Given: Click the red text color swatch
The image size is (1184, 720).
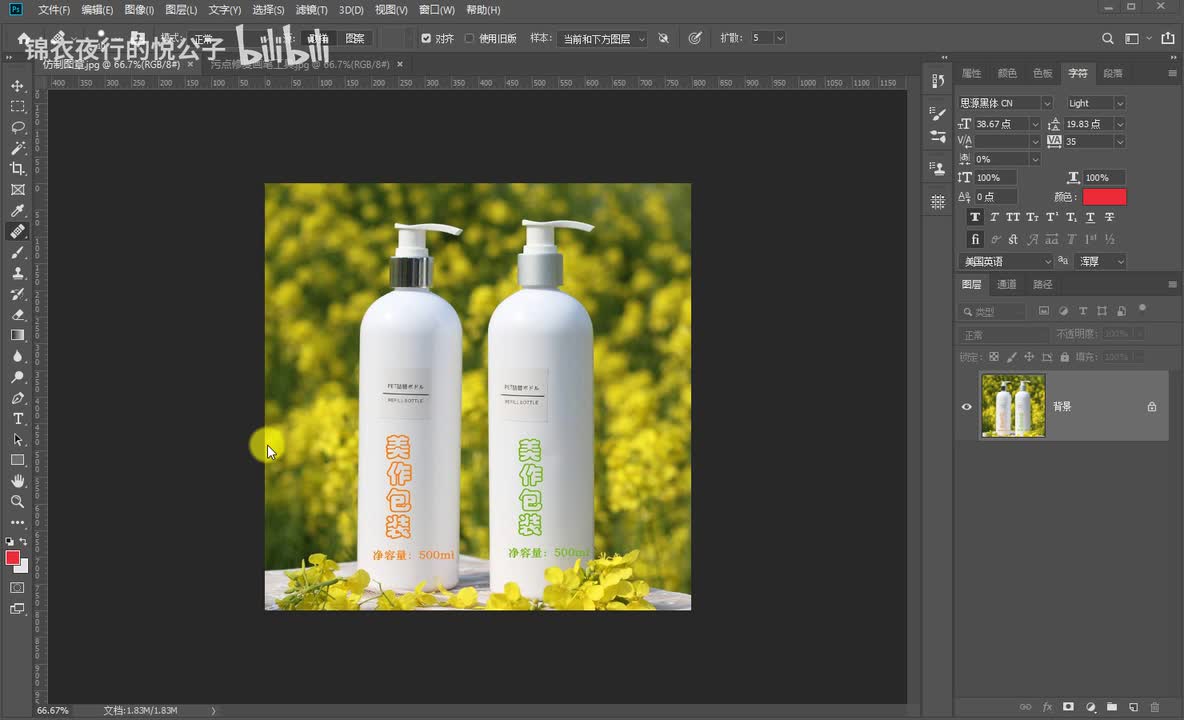Looking at the screenshot, I should coord(1104,197).
